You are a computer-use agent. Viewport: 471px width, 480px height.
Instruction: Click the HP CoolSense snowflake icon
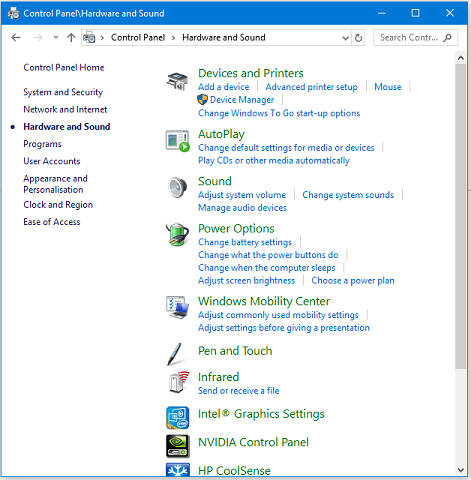coord(178,470)
